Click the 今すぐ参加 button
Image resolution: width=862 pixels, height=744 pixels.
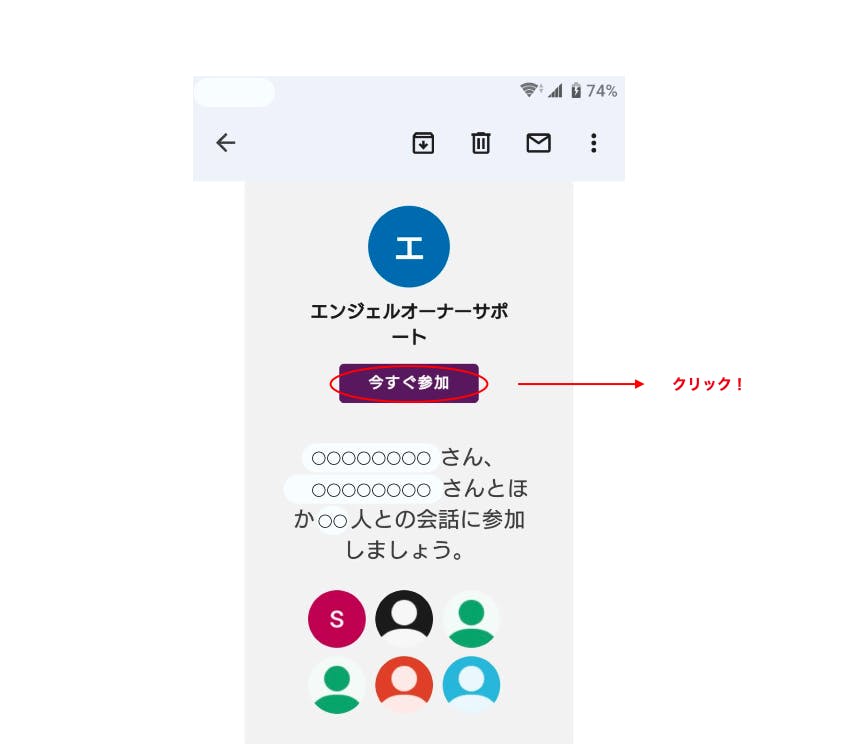[x=408, y=383]
